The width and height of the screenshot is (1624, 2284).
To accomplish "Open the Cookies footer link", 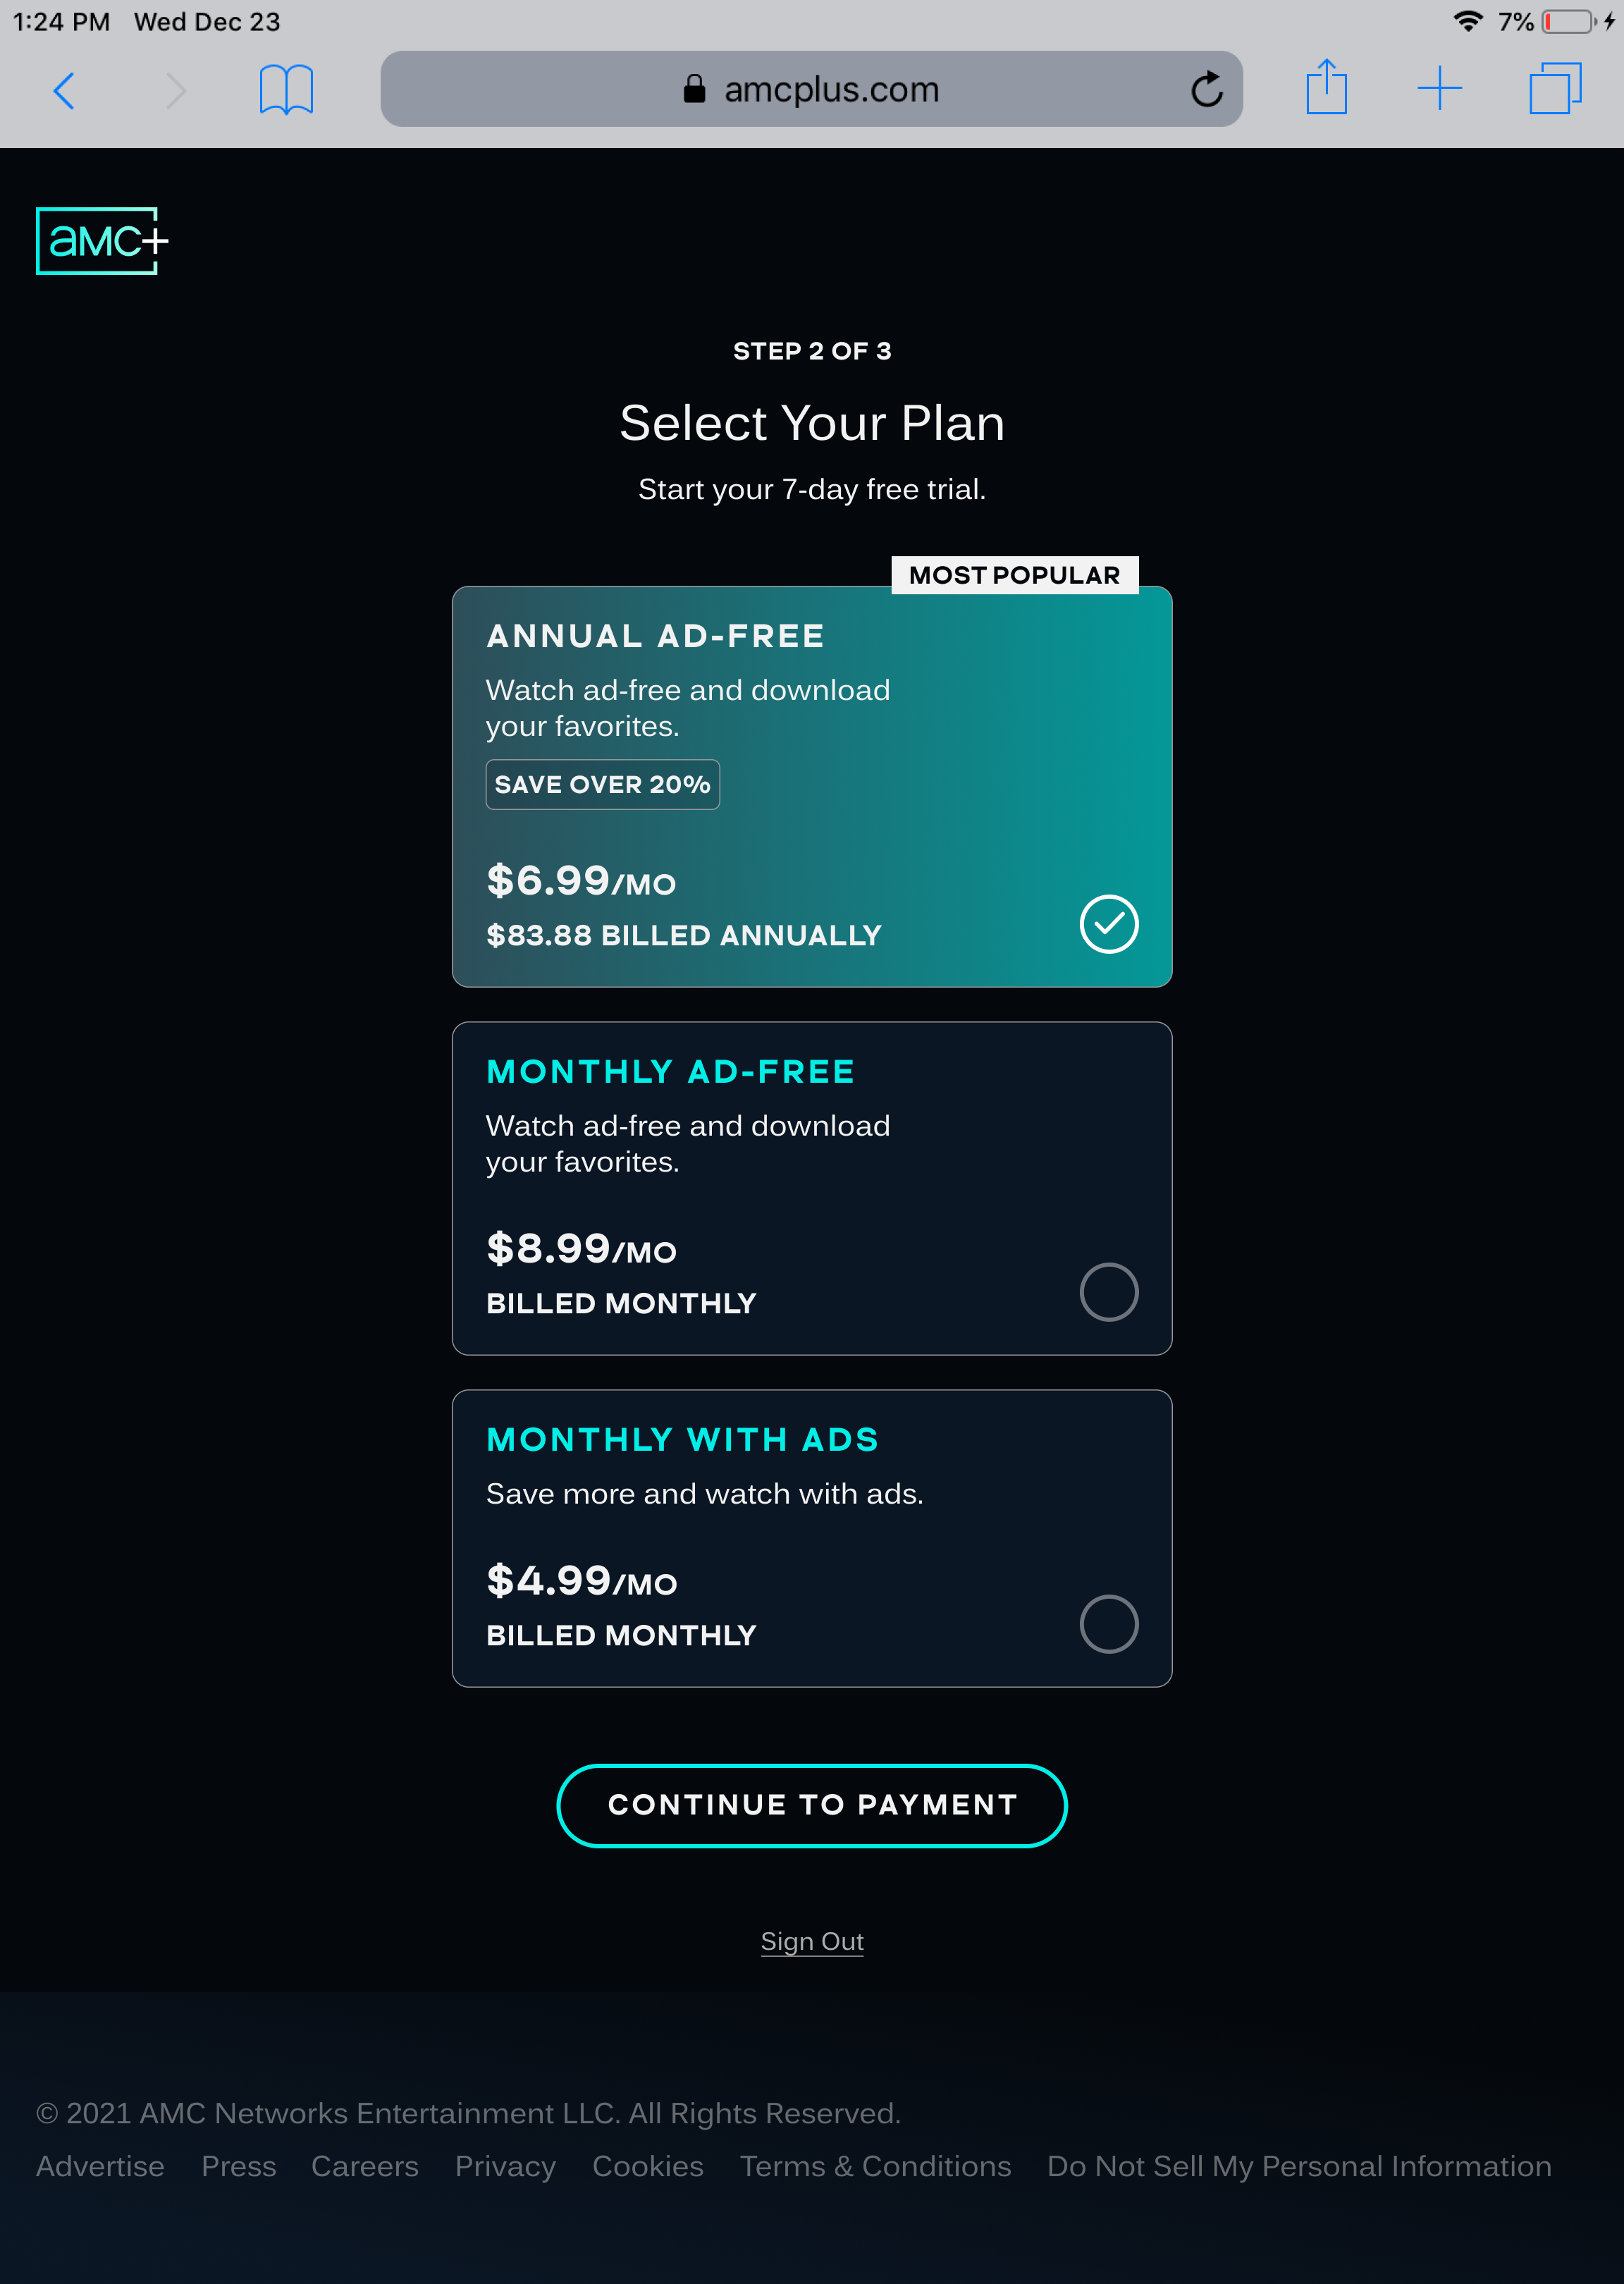I will tap(648, 2166).
